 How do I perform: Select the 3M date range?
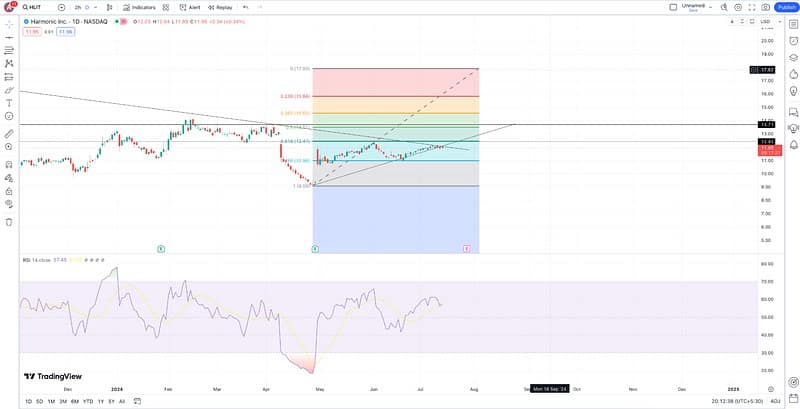click(63, 402)
